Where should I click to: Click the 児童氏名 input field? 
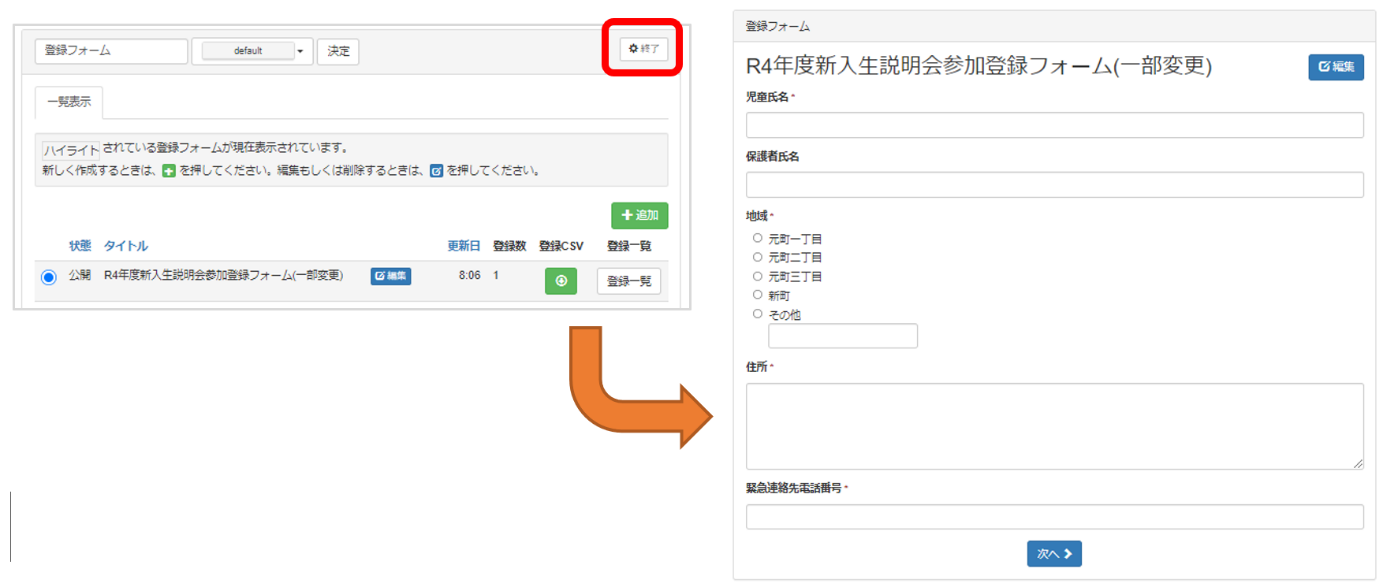click(x=1054, y=125)
